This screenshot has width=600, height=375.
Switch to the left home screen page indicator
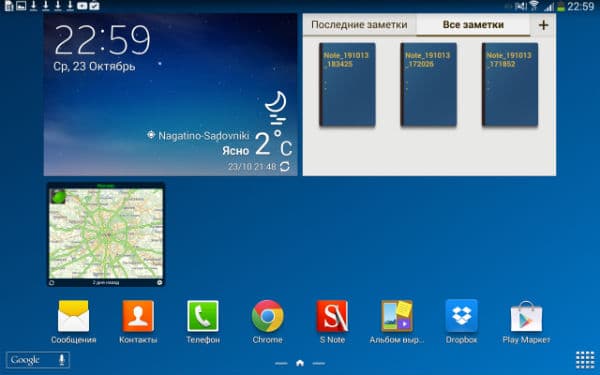click(x=281, y=364)
